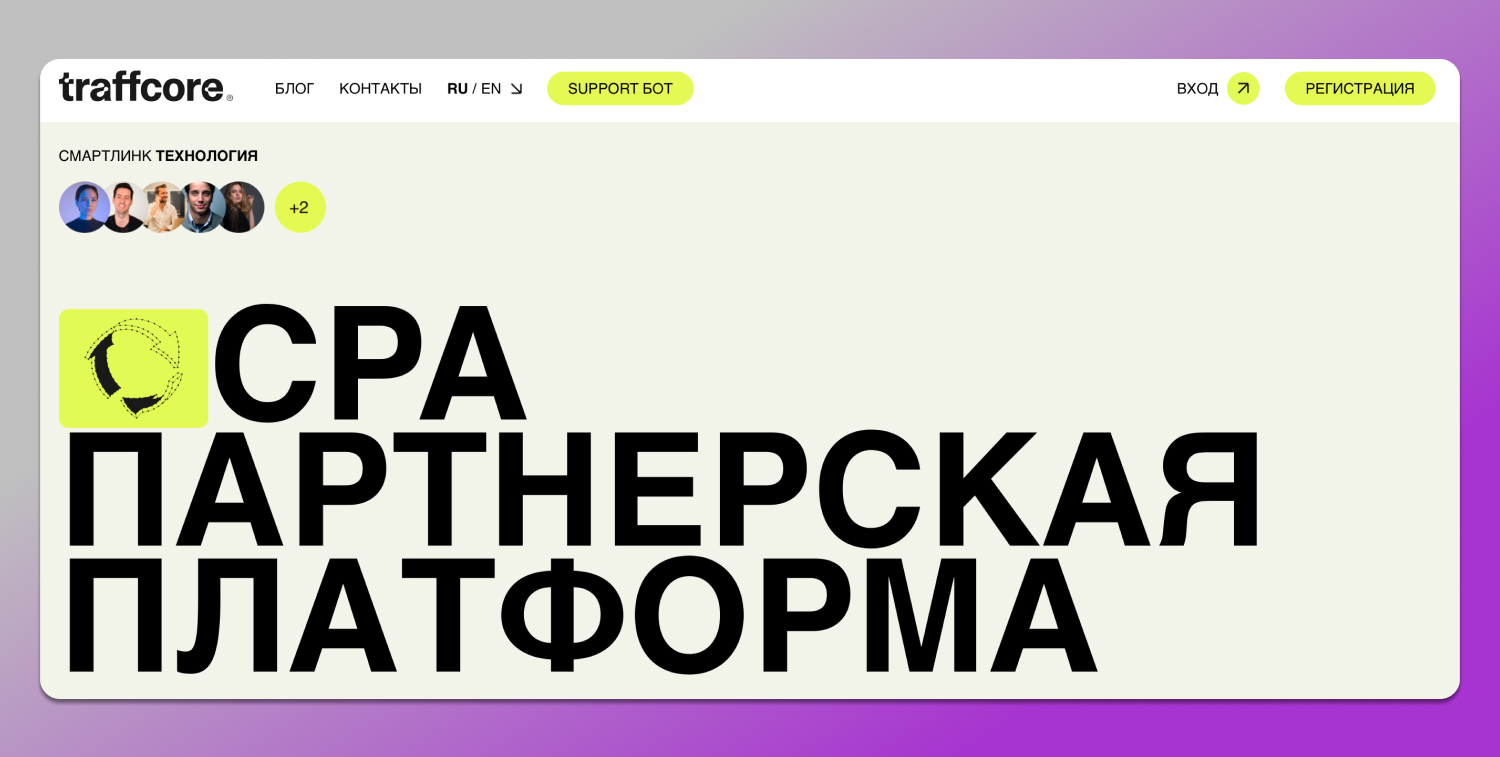Switch language to EN
The width and height of the screenshot is (1500, 757).
(491, 88)
